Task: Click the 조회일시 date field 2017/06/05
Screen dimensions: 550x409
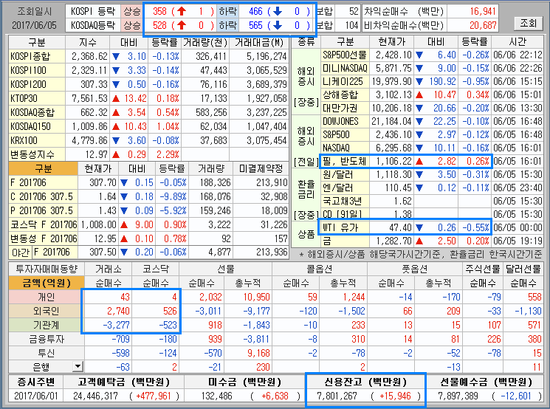Action: tap(34, 25)
